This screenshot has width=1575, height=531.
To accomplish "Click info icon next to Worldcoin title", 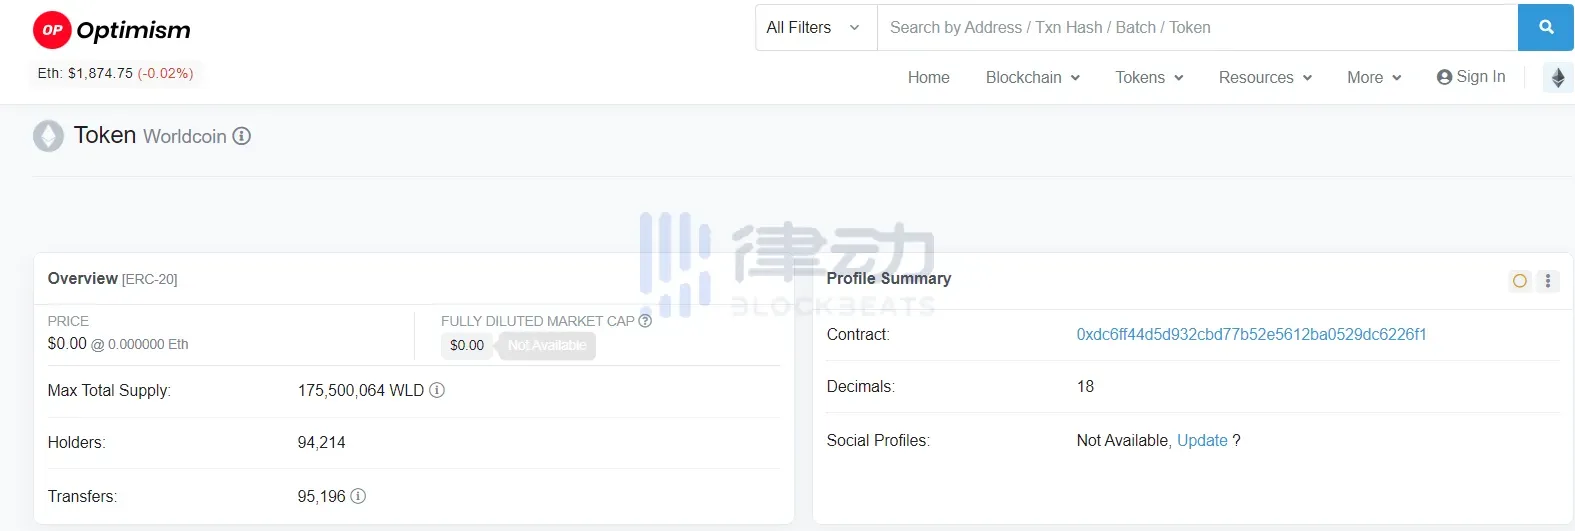I will (x=242, y=136).
